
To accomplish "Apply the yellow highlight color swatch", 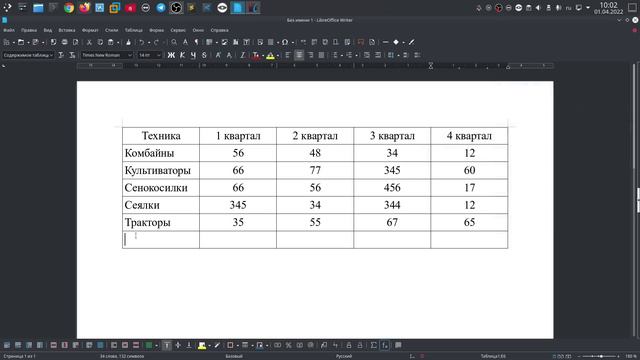I will click(x=270, y=55).
